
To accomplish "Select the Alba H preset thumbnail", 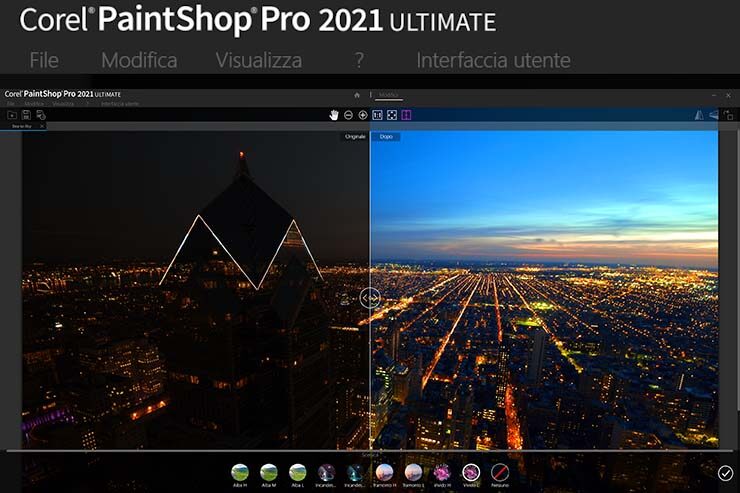I will coord(240,471).
